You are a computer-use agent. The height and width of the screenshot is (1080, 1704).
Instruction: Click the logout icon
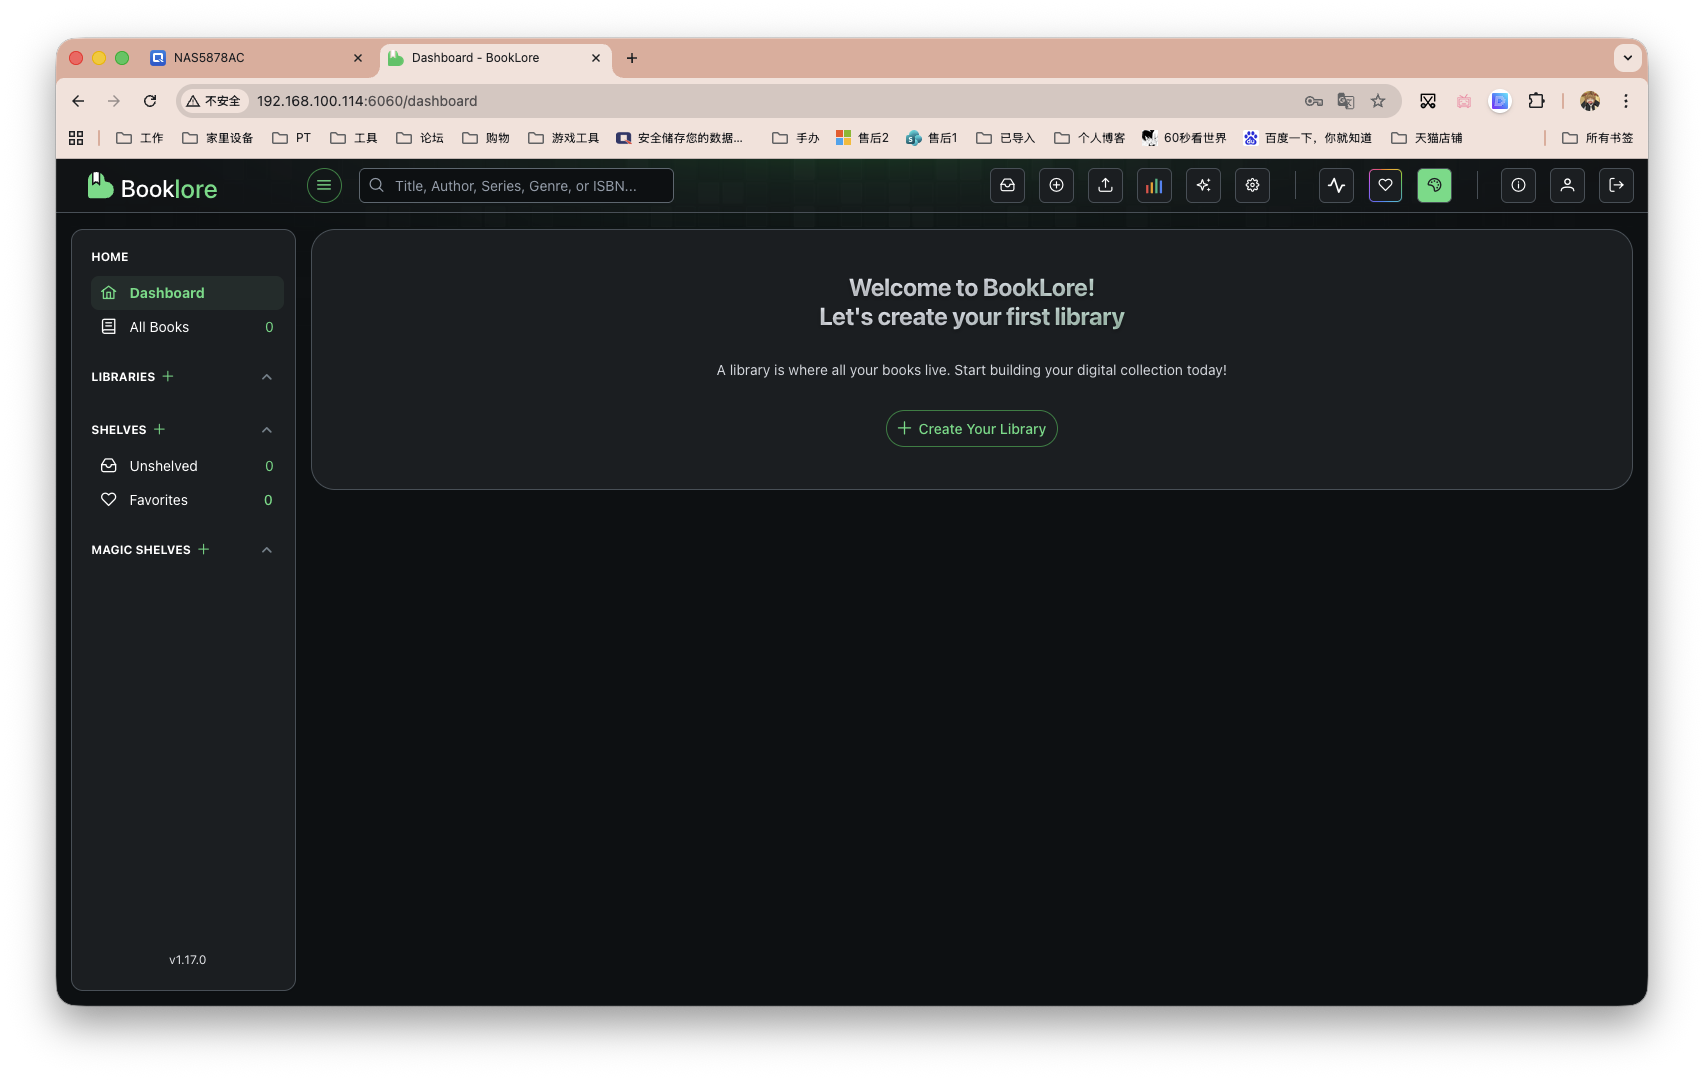coord(1616,185)
